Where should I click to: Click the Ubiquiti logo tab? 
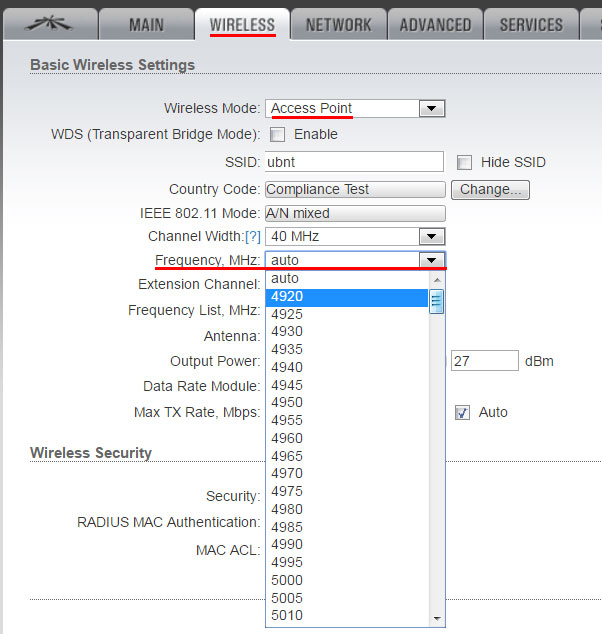(49, 24)
